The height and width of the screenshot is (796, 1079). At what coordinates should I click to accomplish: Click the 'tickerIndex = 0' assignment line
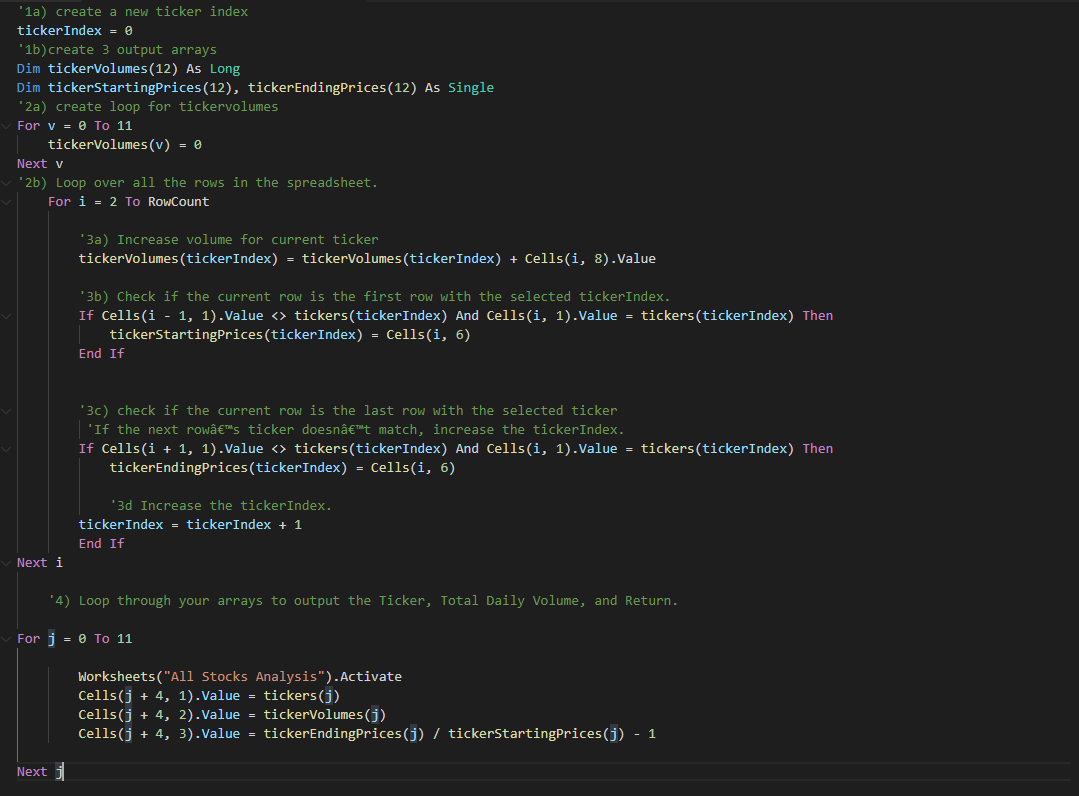pos(75,31)
